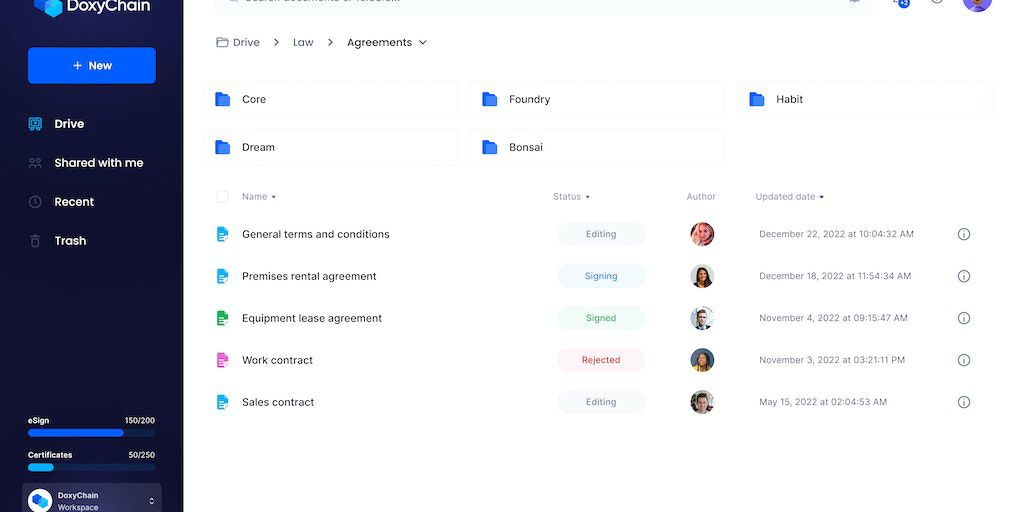Click the Signed status badge
Screen dimensions: 1024x512
[x=601, y=318]
